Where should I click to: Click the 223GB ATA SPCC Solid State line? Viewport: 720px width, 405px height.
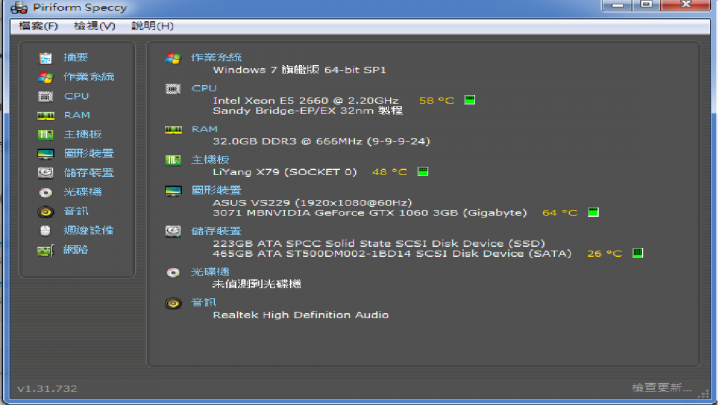[x=379, y=243]
